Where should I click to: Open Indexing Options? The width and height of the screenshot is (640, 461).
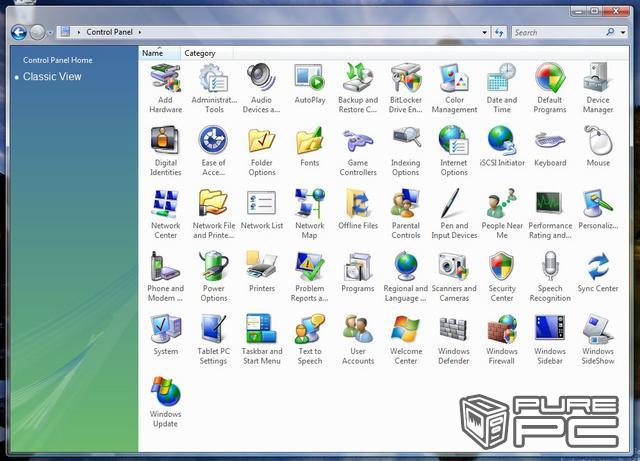[x=405, y=151]
